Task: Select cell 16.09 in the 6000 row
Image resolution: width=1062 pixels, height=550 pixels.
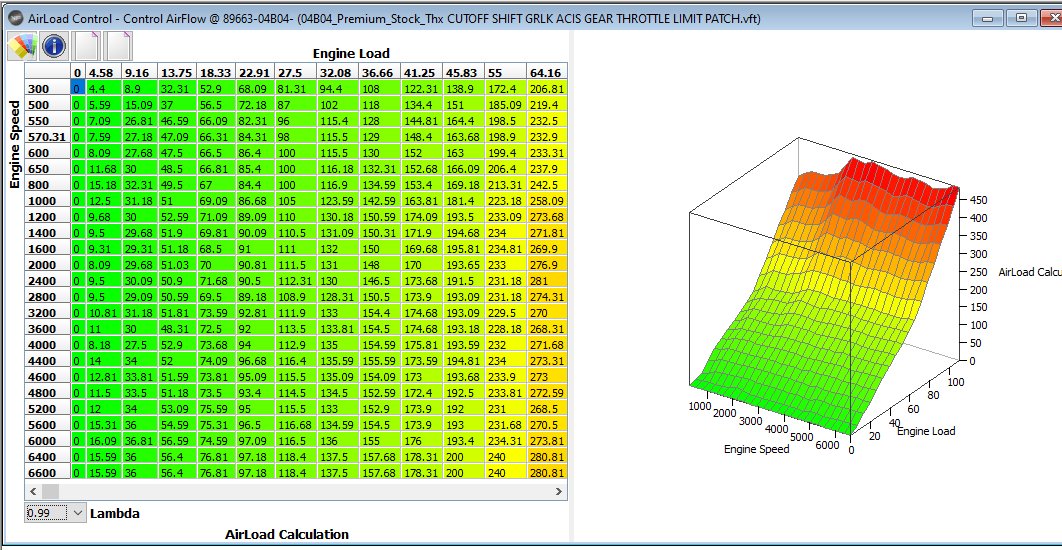Action: (x=104, y=440)
